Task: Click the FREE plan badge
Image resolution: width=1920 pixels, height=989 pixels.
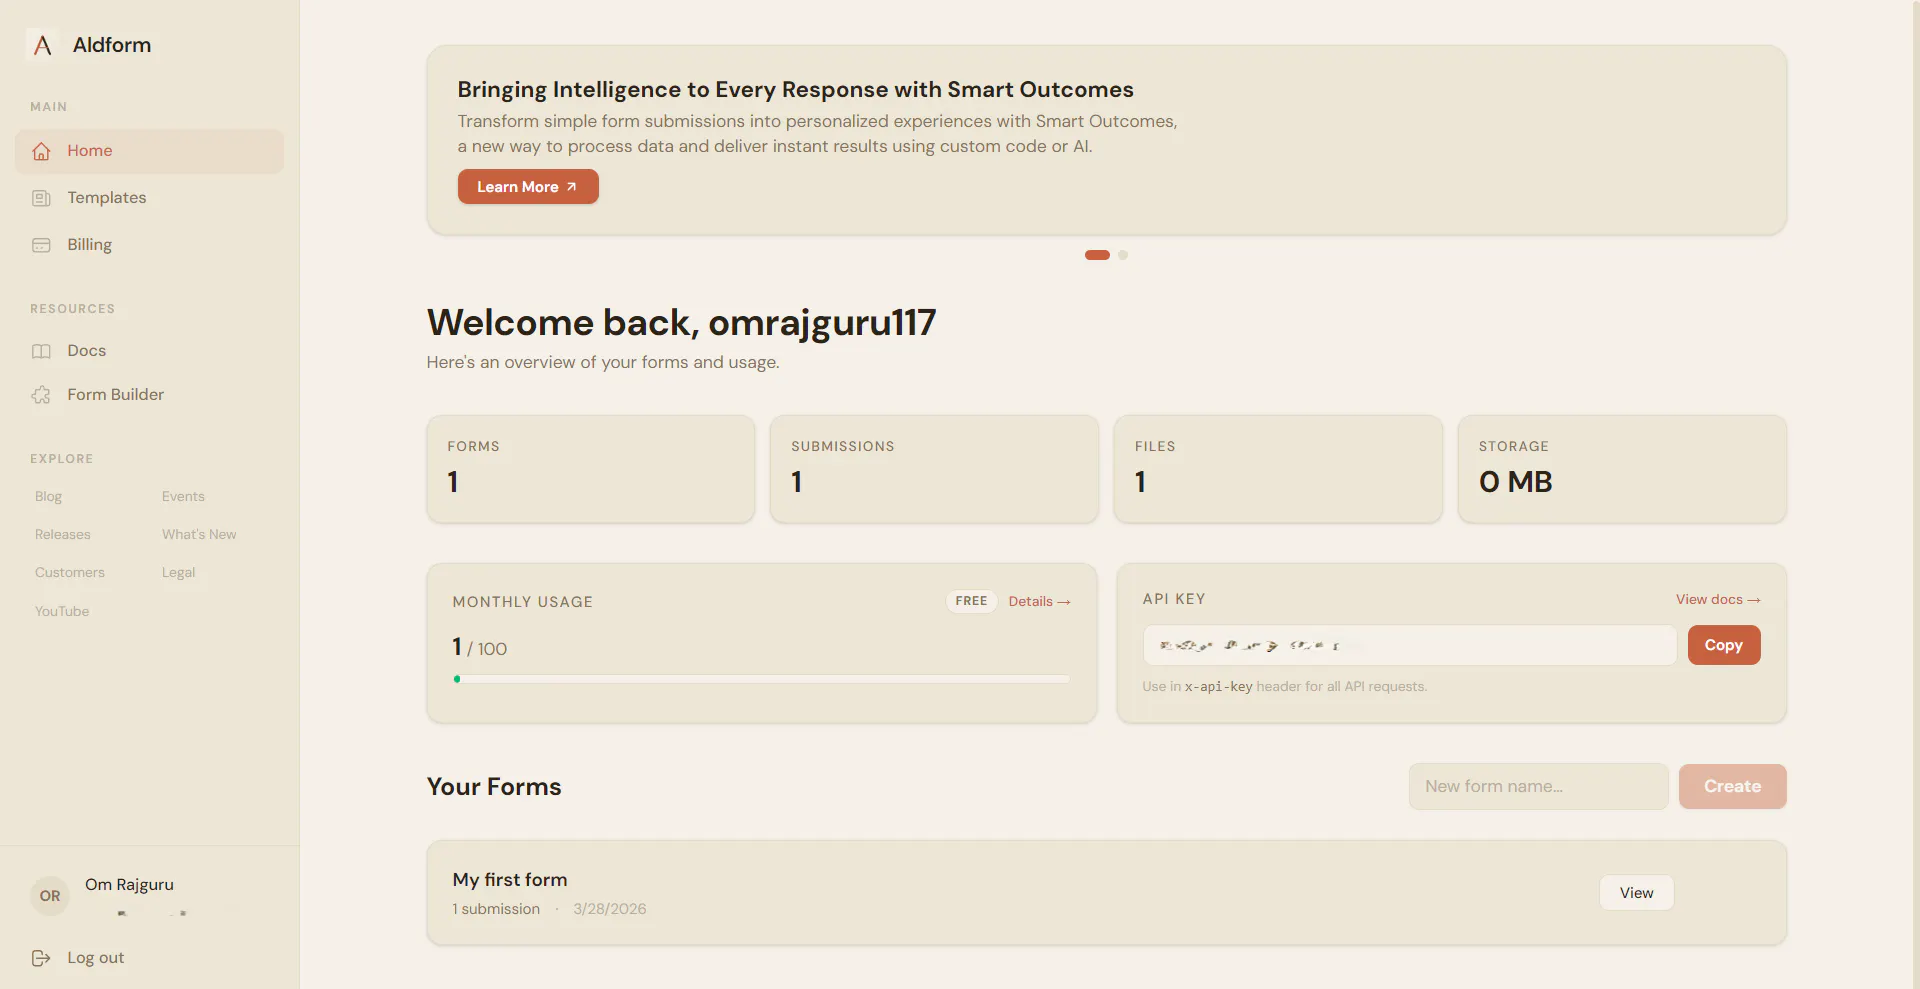Action: click(971, 601)
